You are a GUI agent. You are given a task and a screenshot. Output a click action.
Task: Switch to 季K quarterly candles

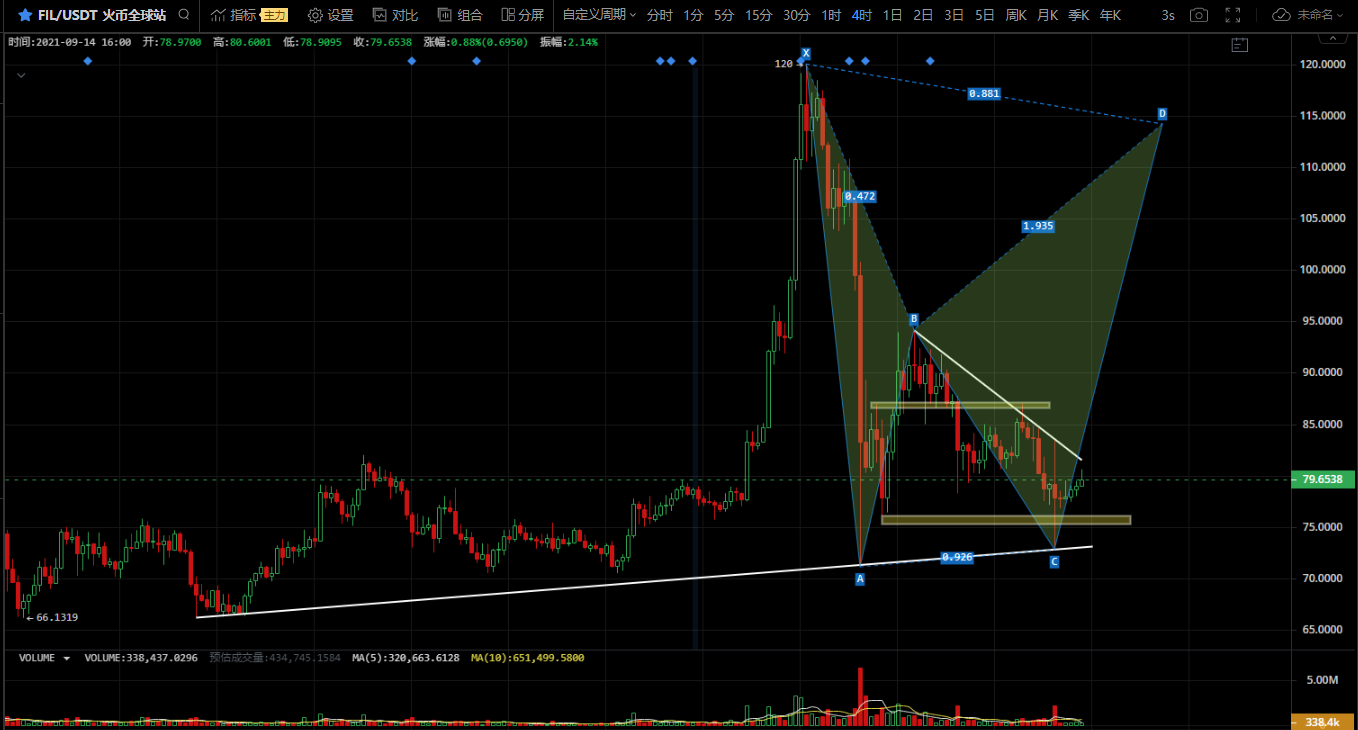(x=1078, y=15)
